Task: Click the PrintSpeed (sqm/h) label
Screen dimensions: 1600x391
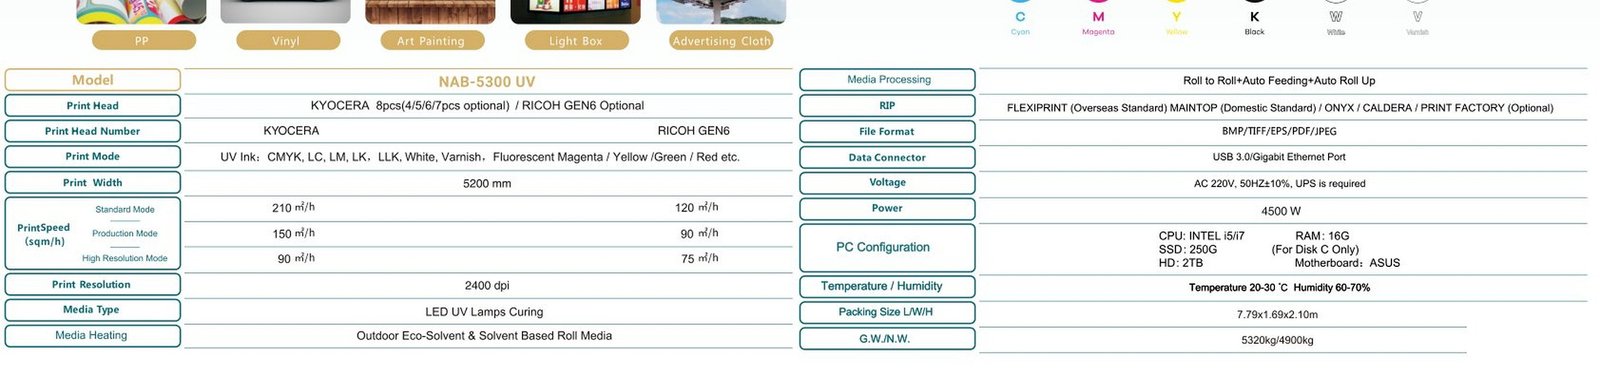Action: [44, 234]
